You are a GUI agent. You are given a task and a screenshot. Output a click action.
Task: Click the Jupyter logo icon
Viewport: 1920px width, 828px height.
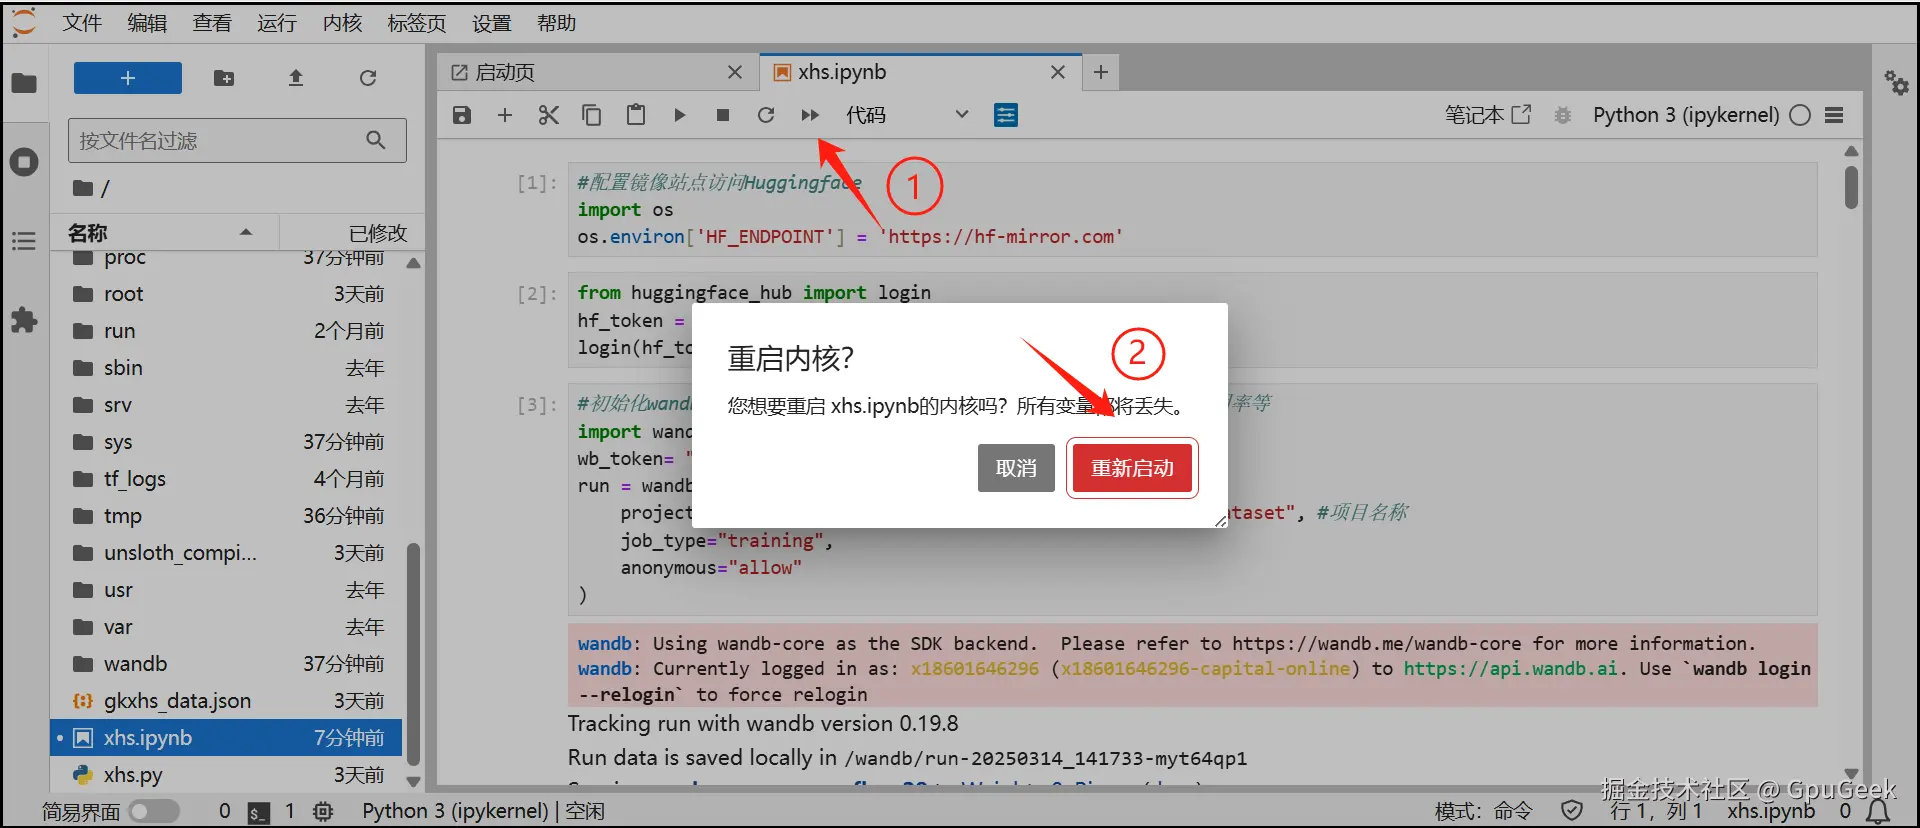(x=24, y=22)
